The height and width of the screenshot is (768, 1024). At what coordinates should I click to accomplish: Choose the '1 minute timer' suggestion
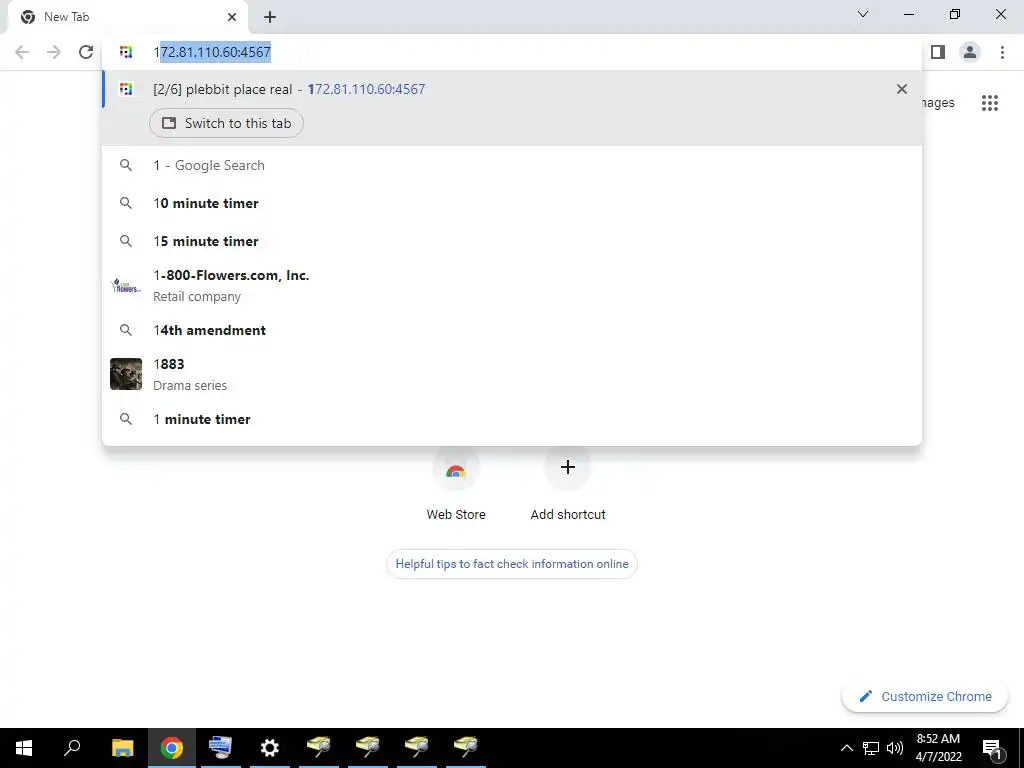coord(512,419)
